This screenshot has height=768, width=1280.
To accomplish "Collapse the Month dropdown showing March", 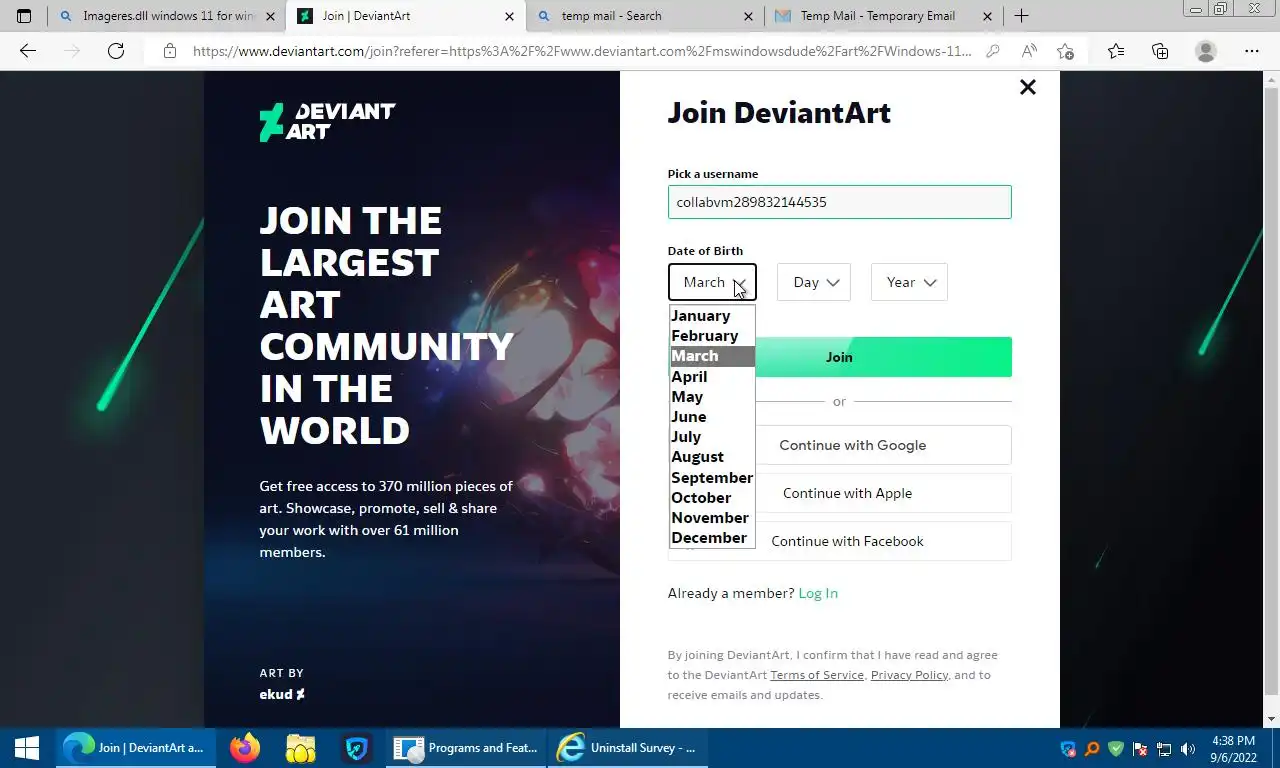I will pyautogui.click(x=712, y=282).
